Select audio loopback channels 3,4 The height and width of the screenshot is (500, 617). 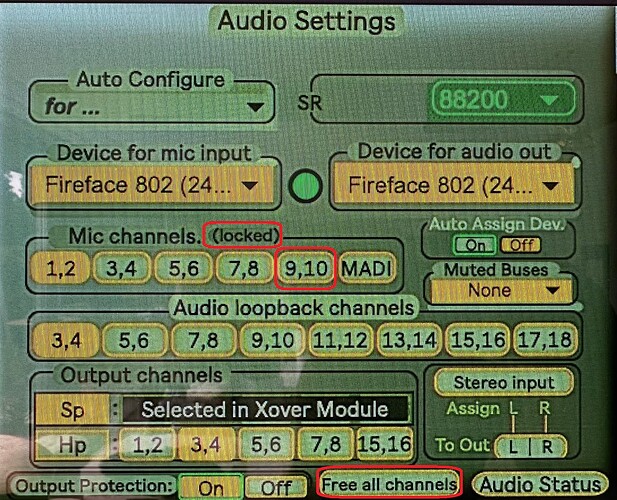click(66, 340)
